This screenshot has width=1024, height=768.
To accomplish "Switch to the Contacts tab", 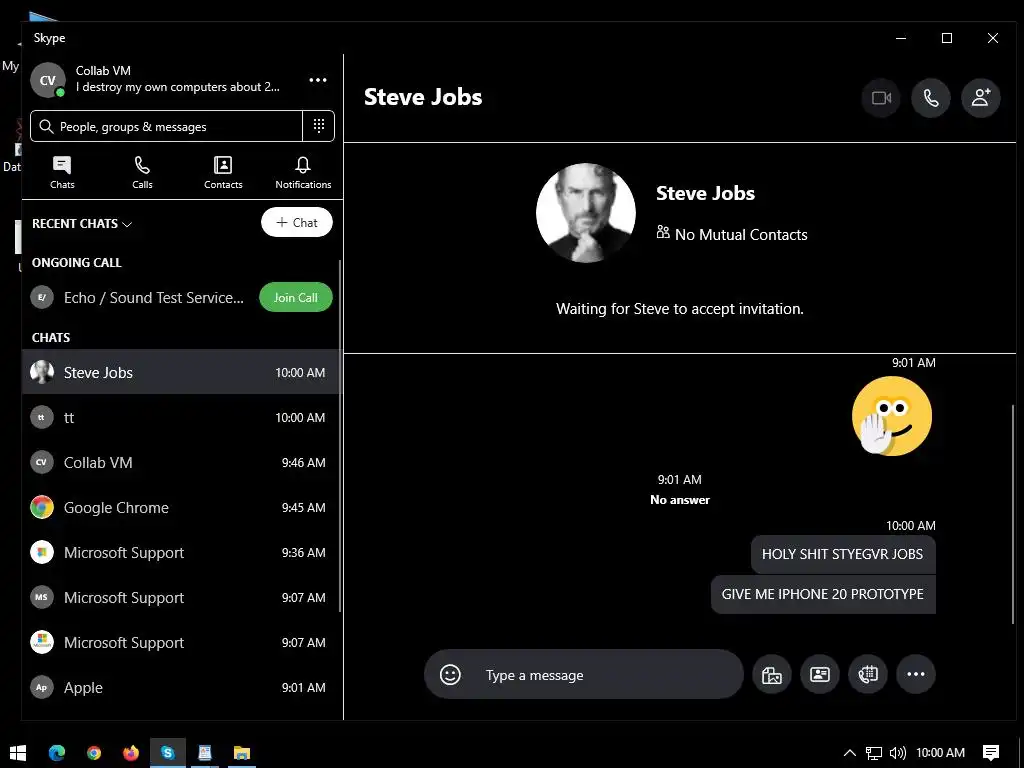I will tap(223, 173).
